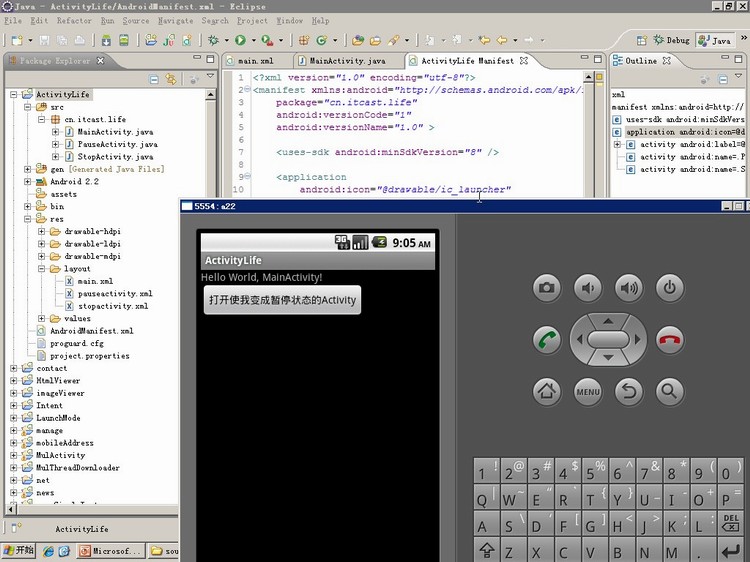Click the emulator MENU button
Image resolution: width=750 pixels, height=562 pixels.
point(588,392)
